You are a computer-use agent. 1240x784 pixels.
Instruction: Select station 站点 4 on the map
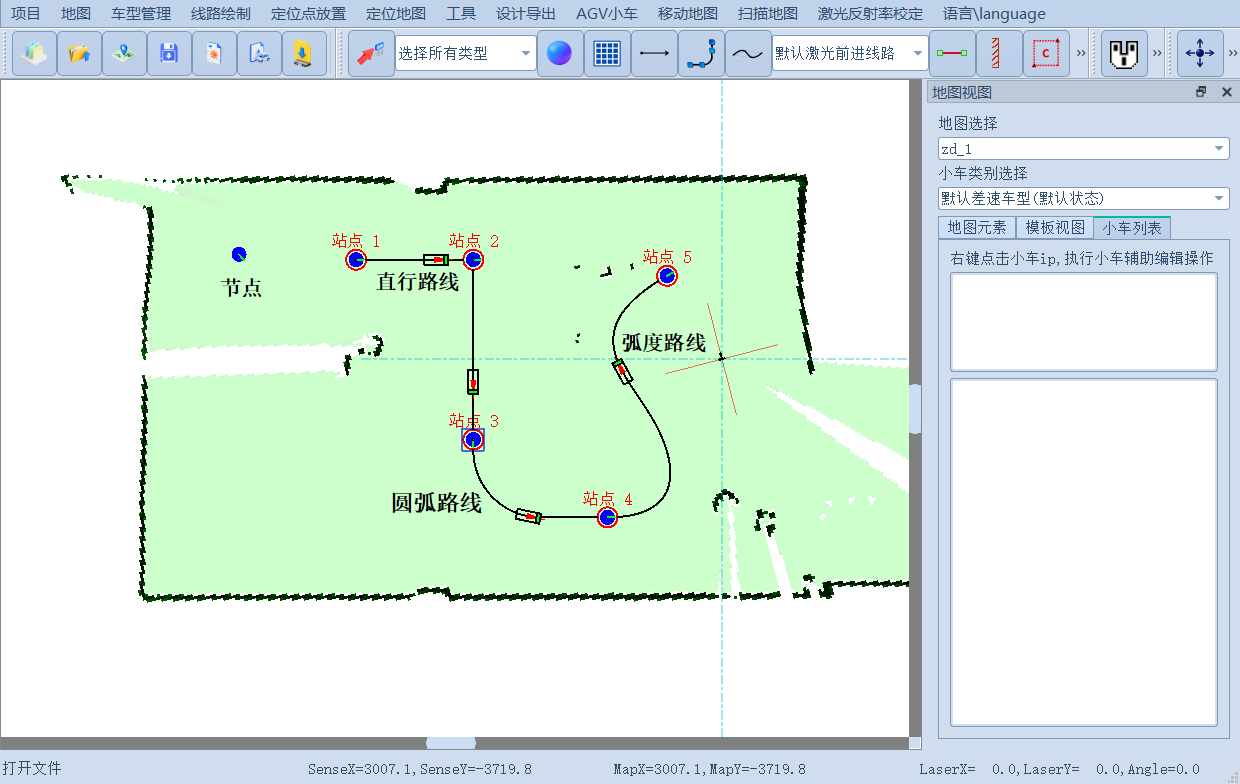607,517
